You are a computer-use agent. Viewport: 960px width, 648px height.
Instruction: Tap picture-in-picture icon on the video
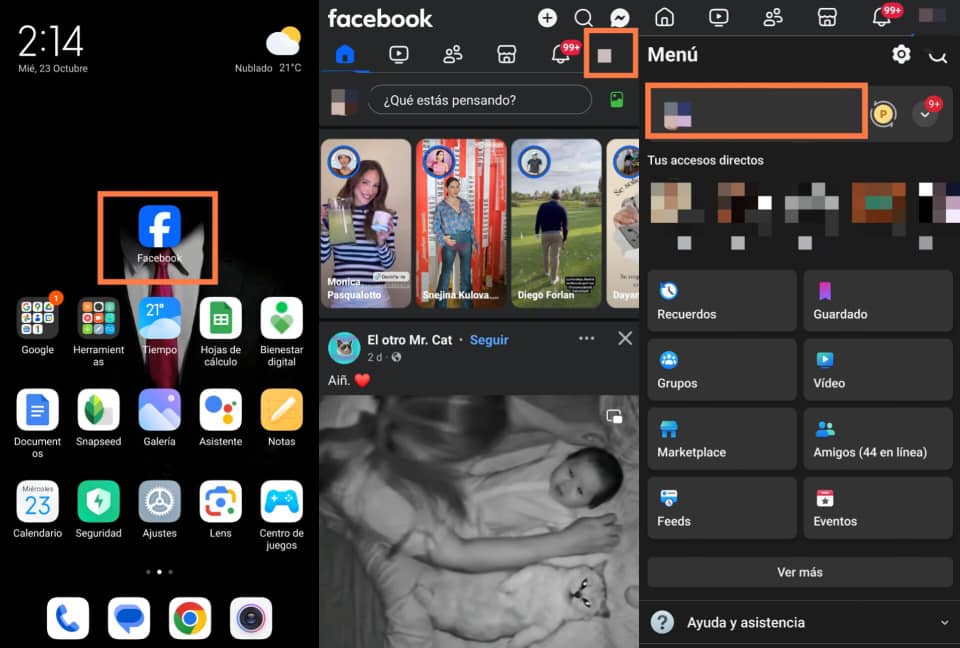(614, 416)
